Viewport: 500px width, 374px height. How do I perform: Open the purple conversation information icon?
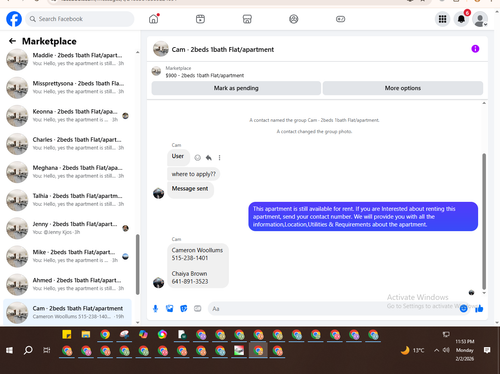475,49
